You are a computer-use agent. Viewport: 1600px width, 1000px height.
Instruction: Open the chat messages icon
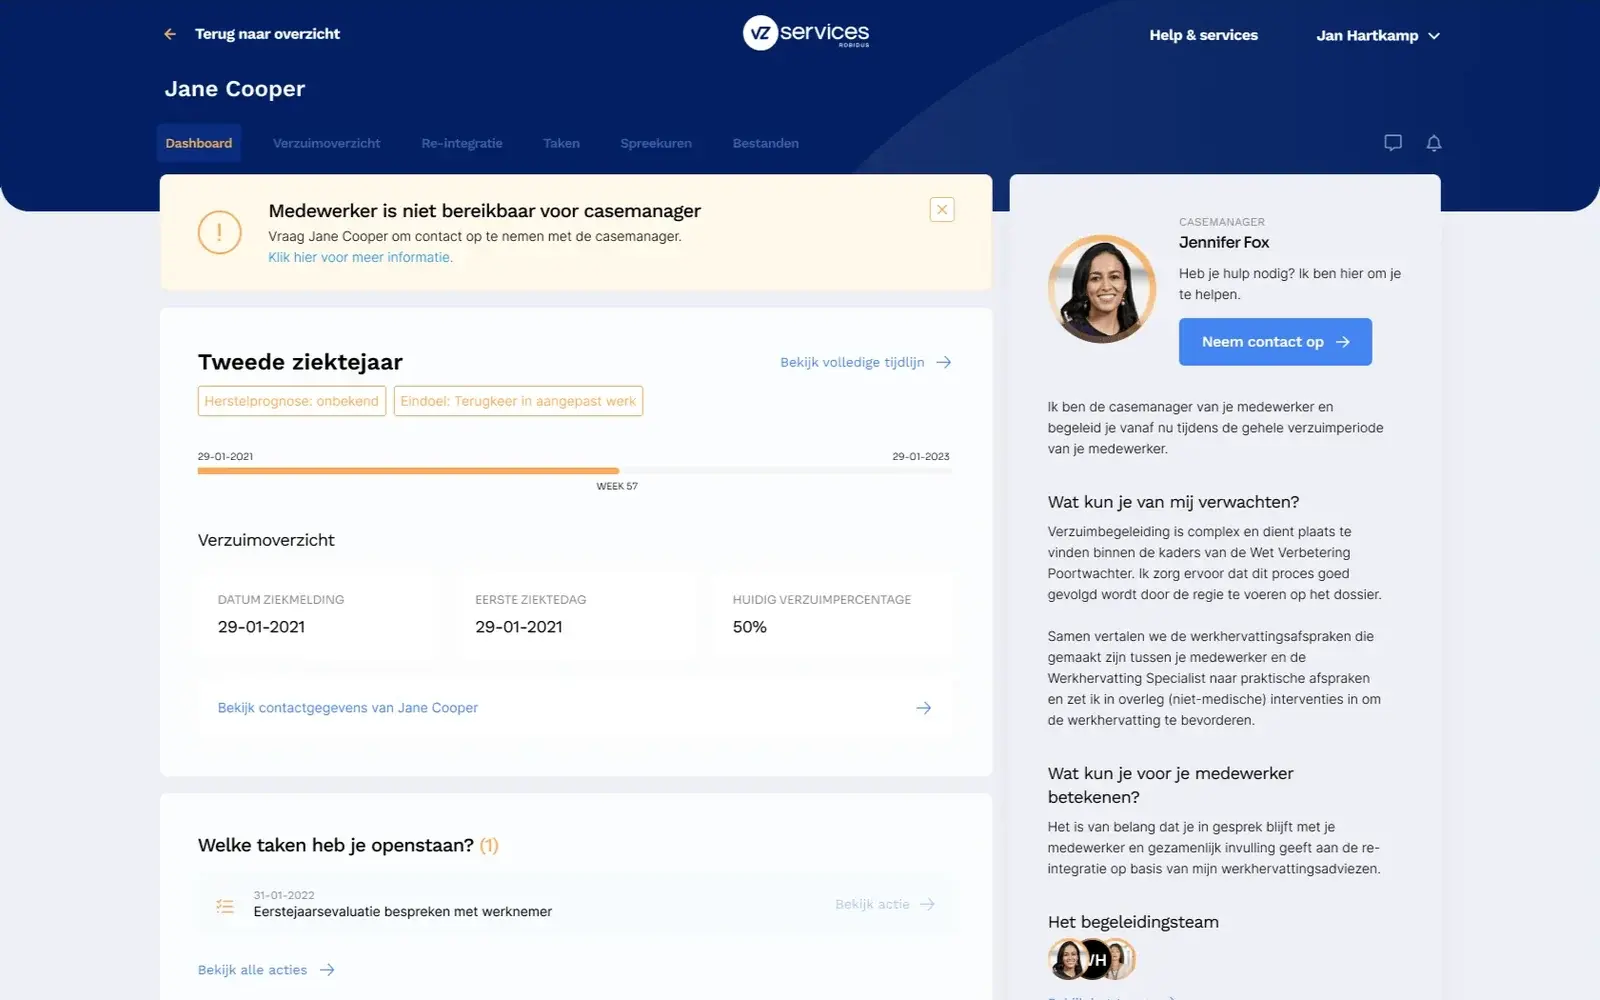point(1393,143)
